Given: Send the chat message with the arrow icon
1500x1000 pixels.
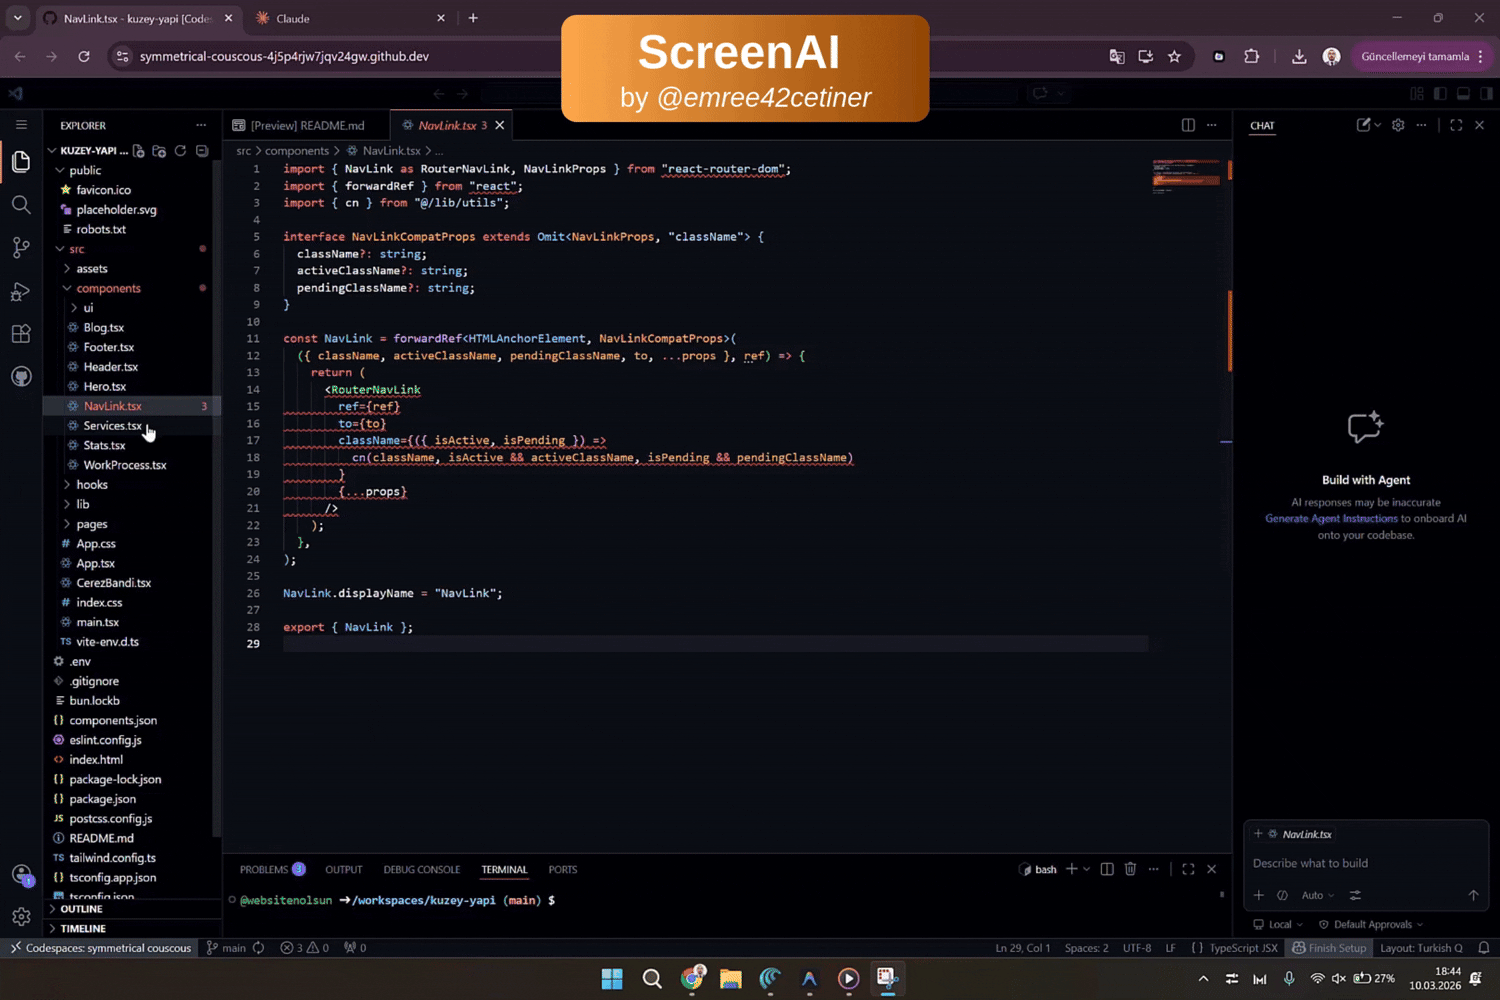Looking at the screenshot, I should tap(1473, 895).
